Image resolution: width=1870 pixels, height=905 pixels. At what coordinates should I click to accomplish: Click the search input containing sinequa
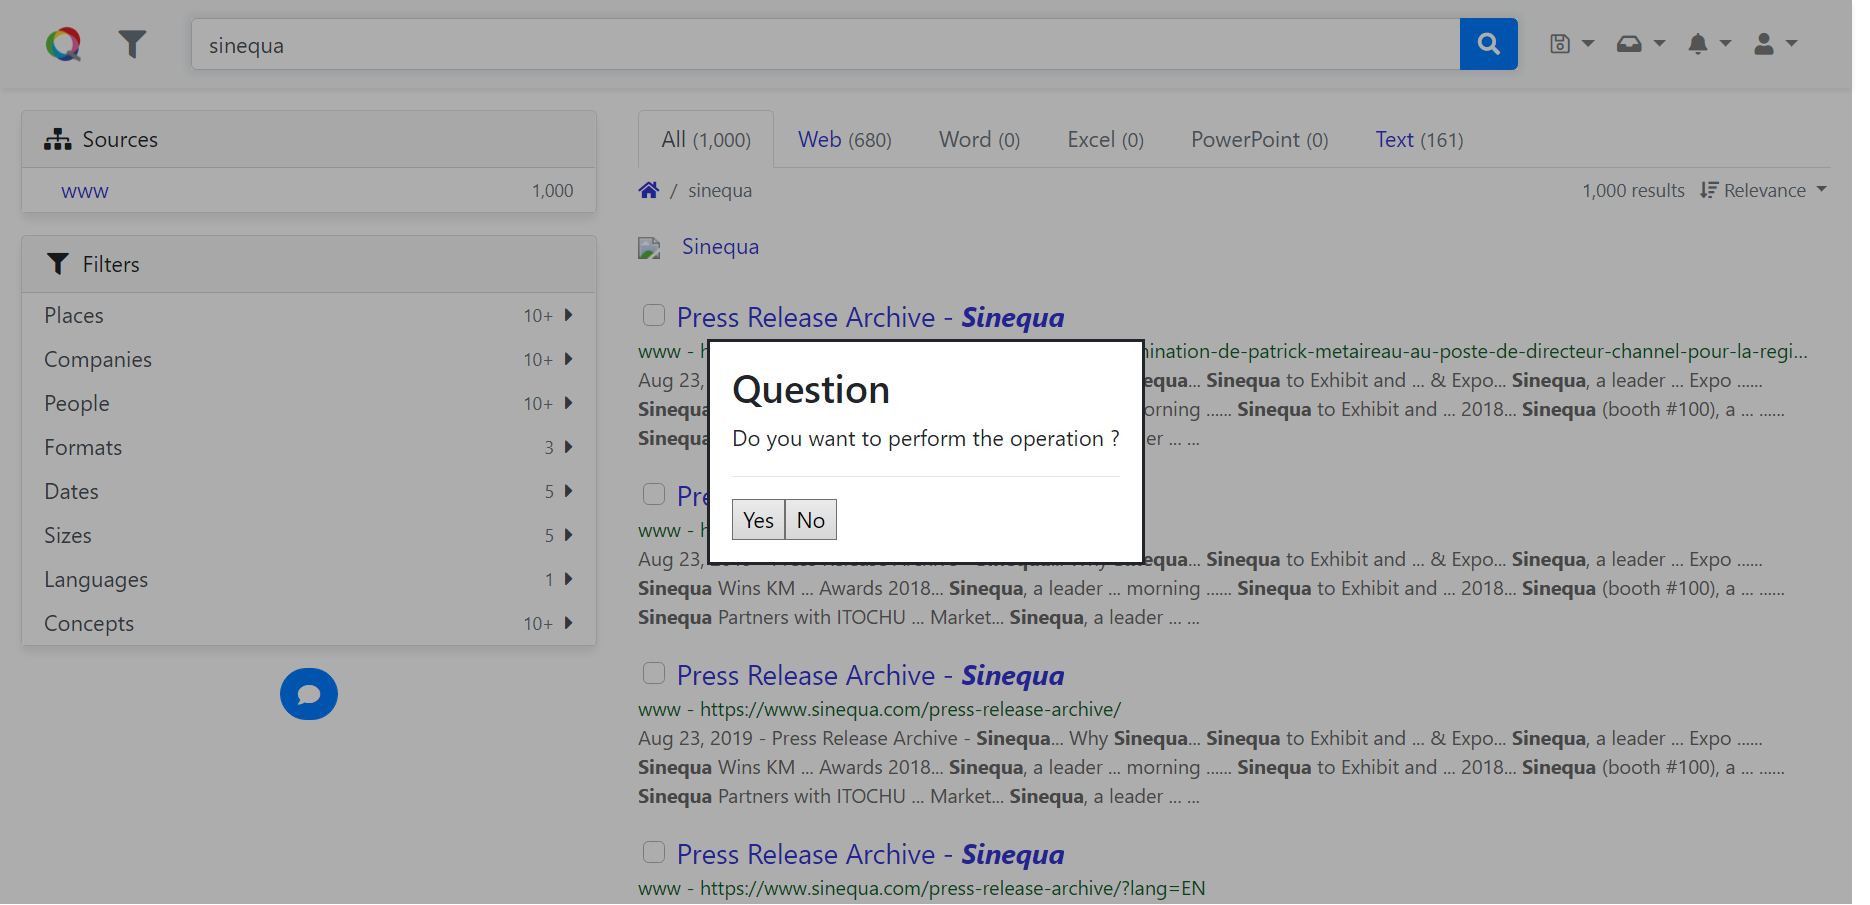click(x=825, y=44)
